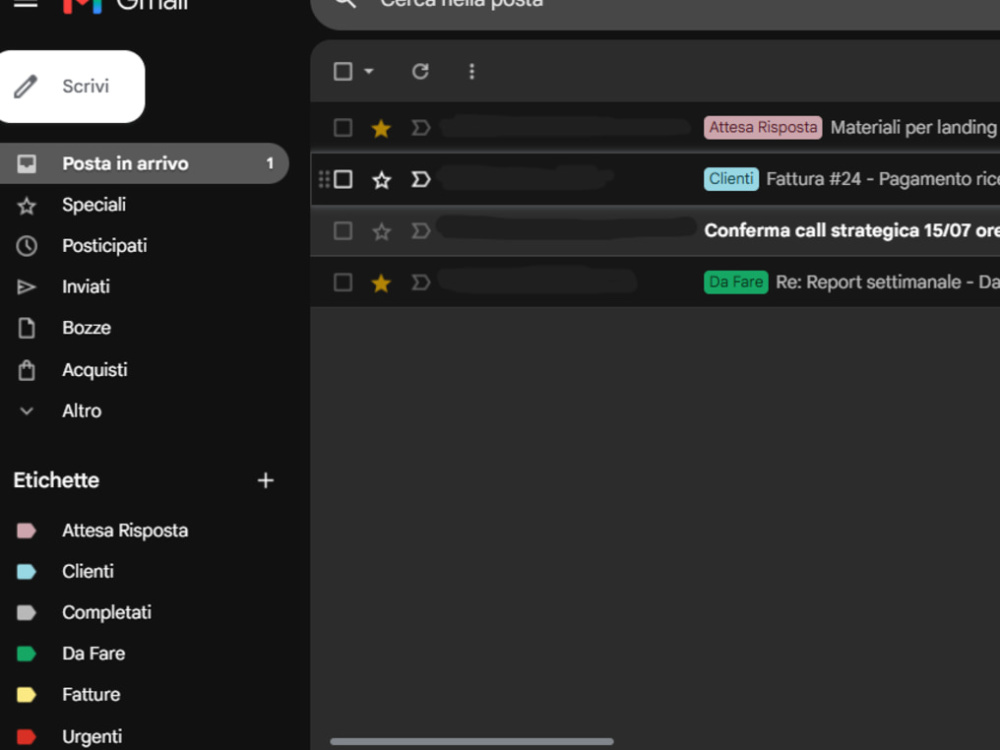
Task: Unstar the 'Materiali per landing' email
Action: pyautogui.click(x=381, y=128)
